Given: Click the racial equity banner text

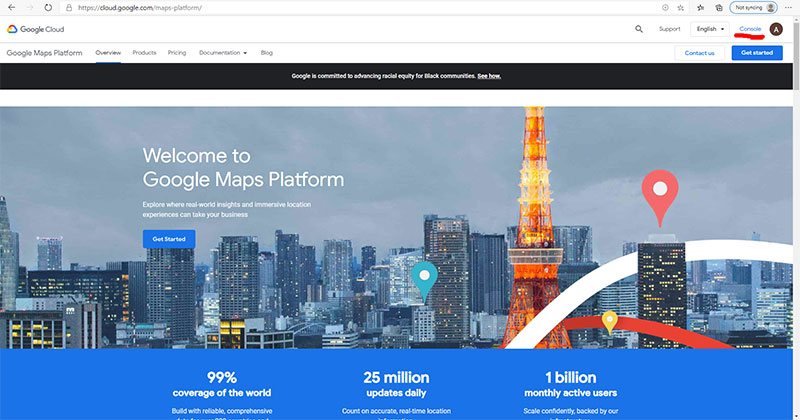Looking at the screenshot, I should (384, 76).
